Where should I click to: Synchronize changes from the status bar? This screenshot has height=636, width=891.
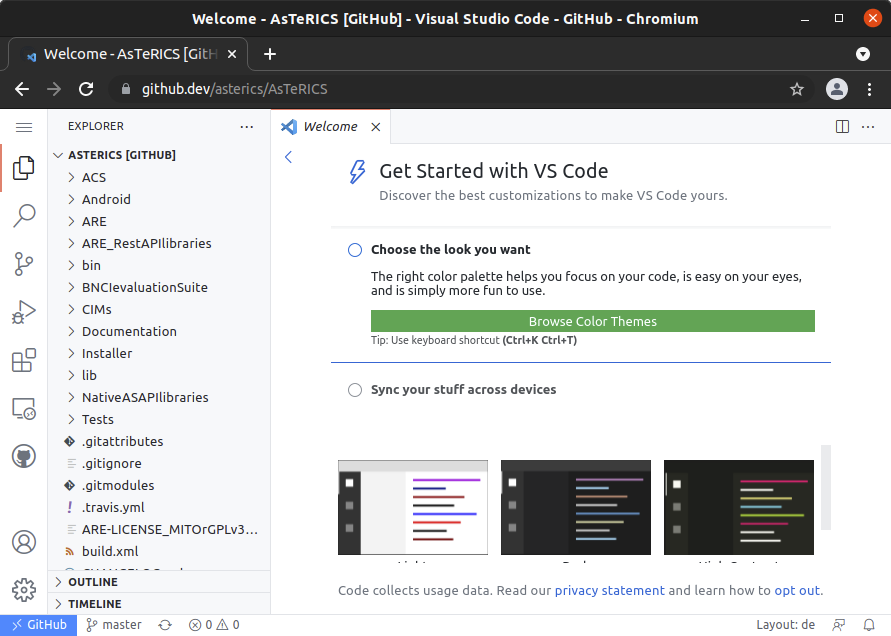coord(165,625)
